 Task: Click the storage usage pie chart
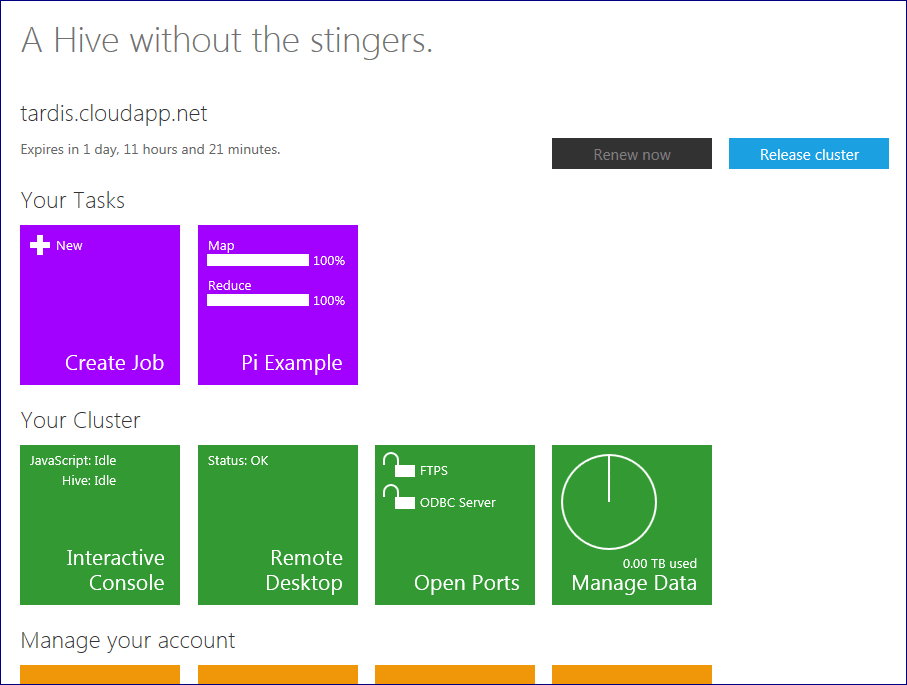point(609,502)
